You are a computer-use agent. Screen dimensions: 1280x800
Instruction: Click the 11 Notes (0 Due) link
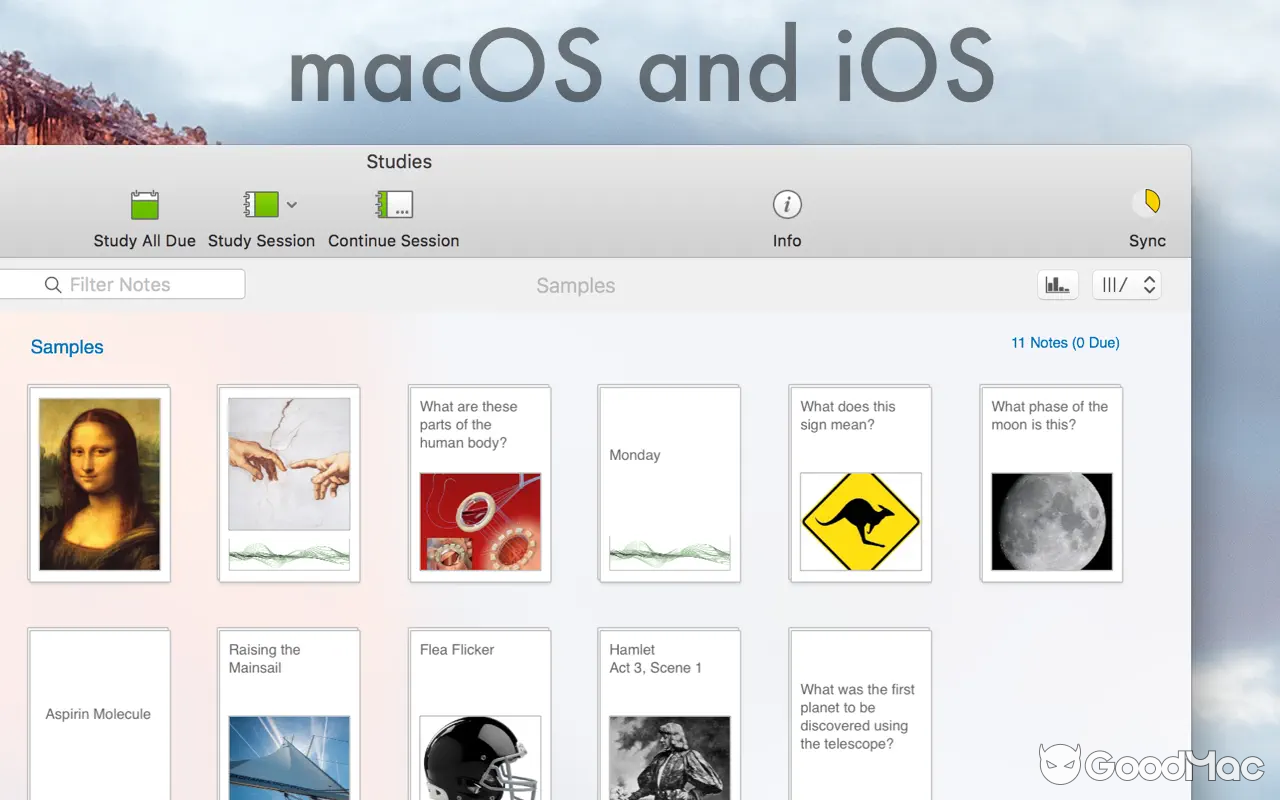[1065, 342]
